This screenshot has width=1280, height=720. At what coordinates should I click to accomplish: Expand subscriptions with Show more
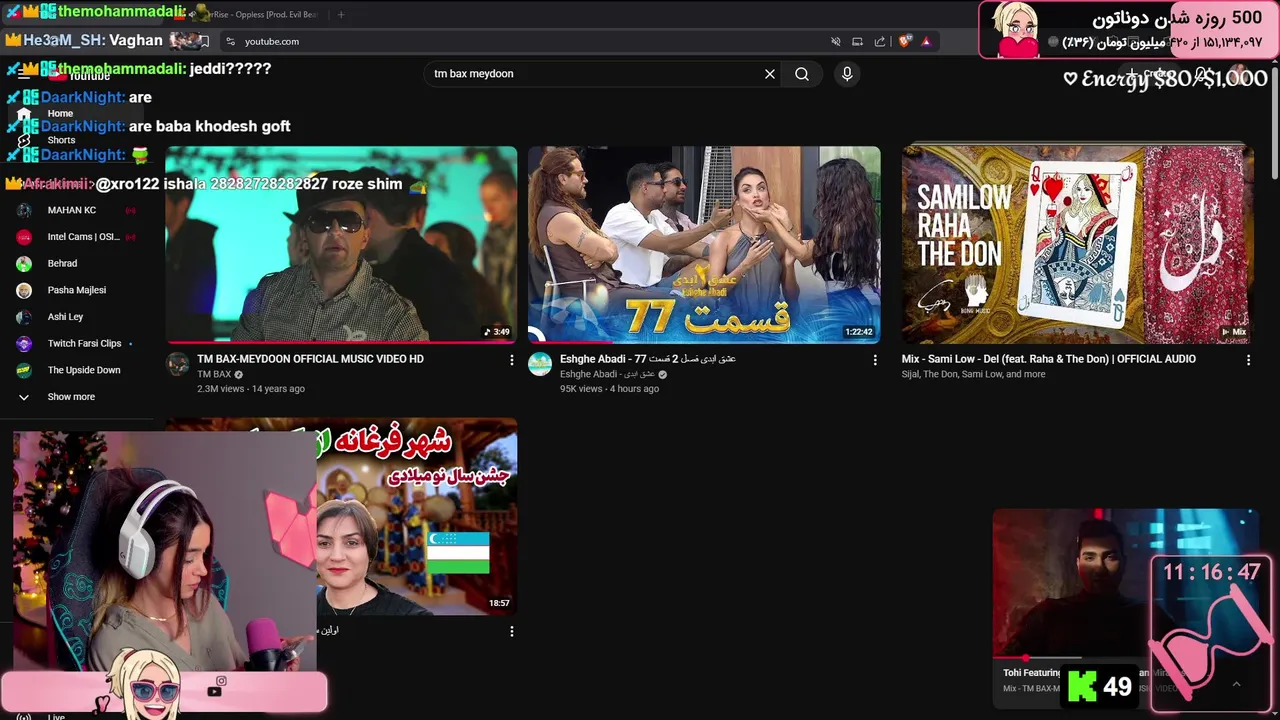(x=71, y=397)
